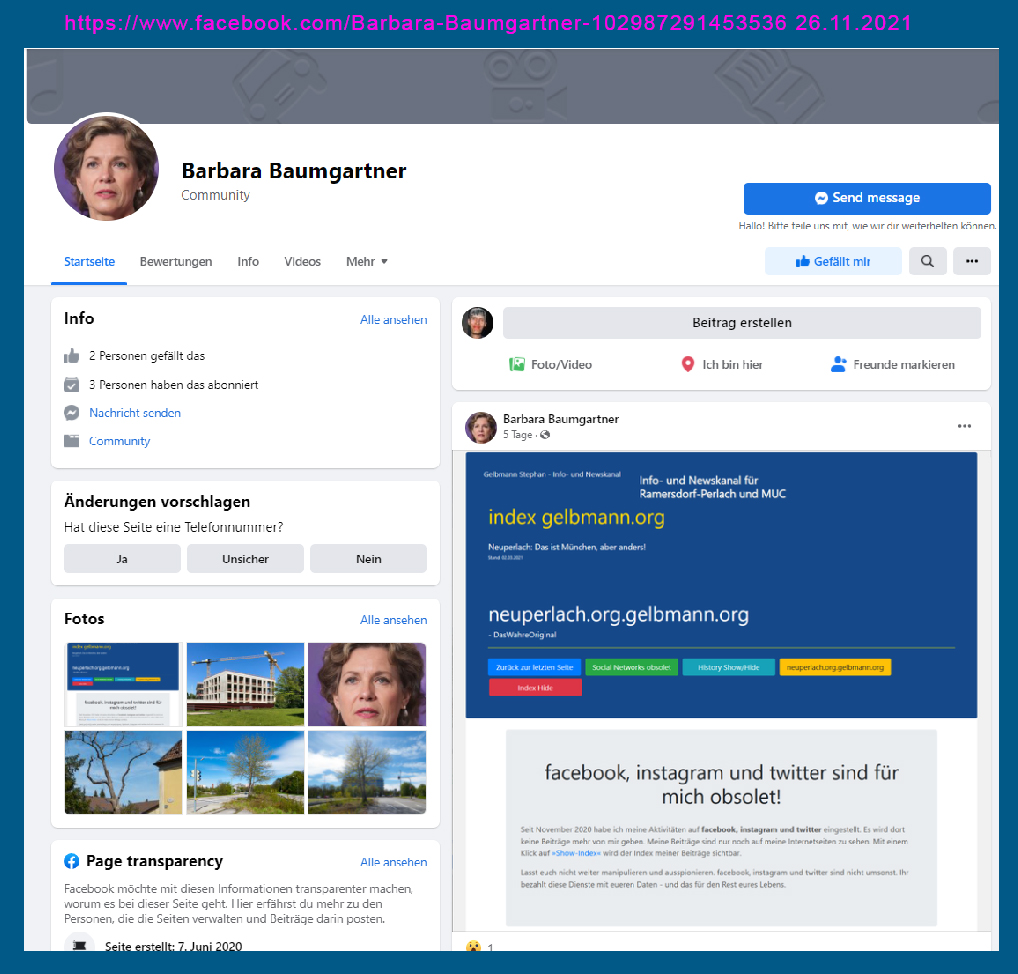Click '2 Personen gefällt das' text

click(x=147, y=356)
